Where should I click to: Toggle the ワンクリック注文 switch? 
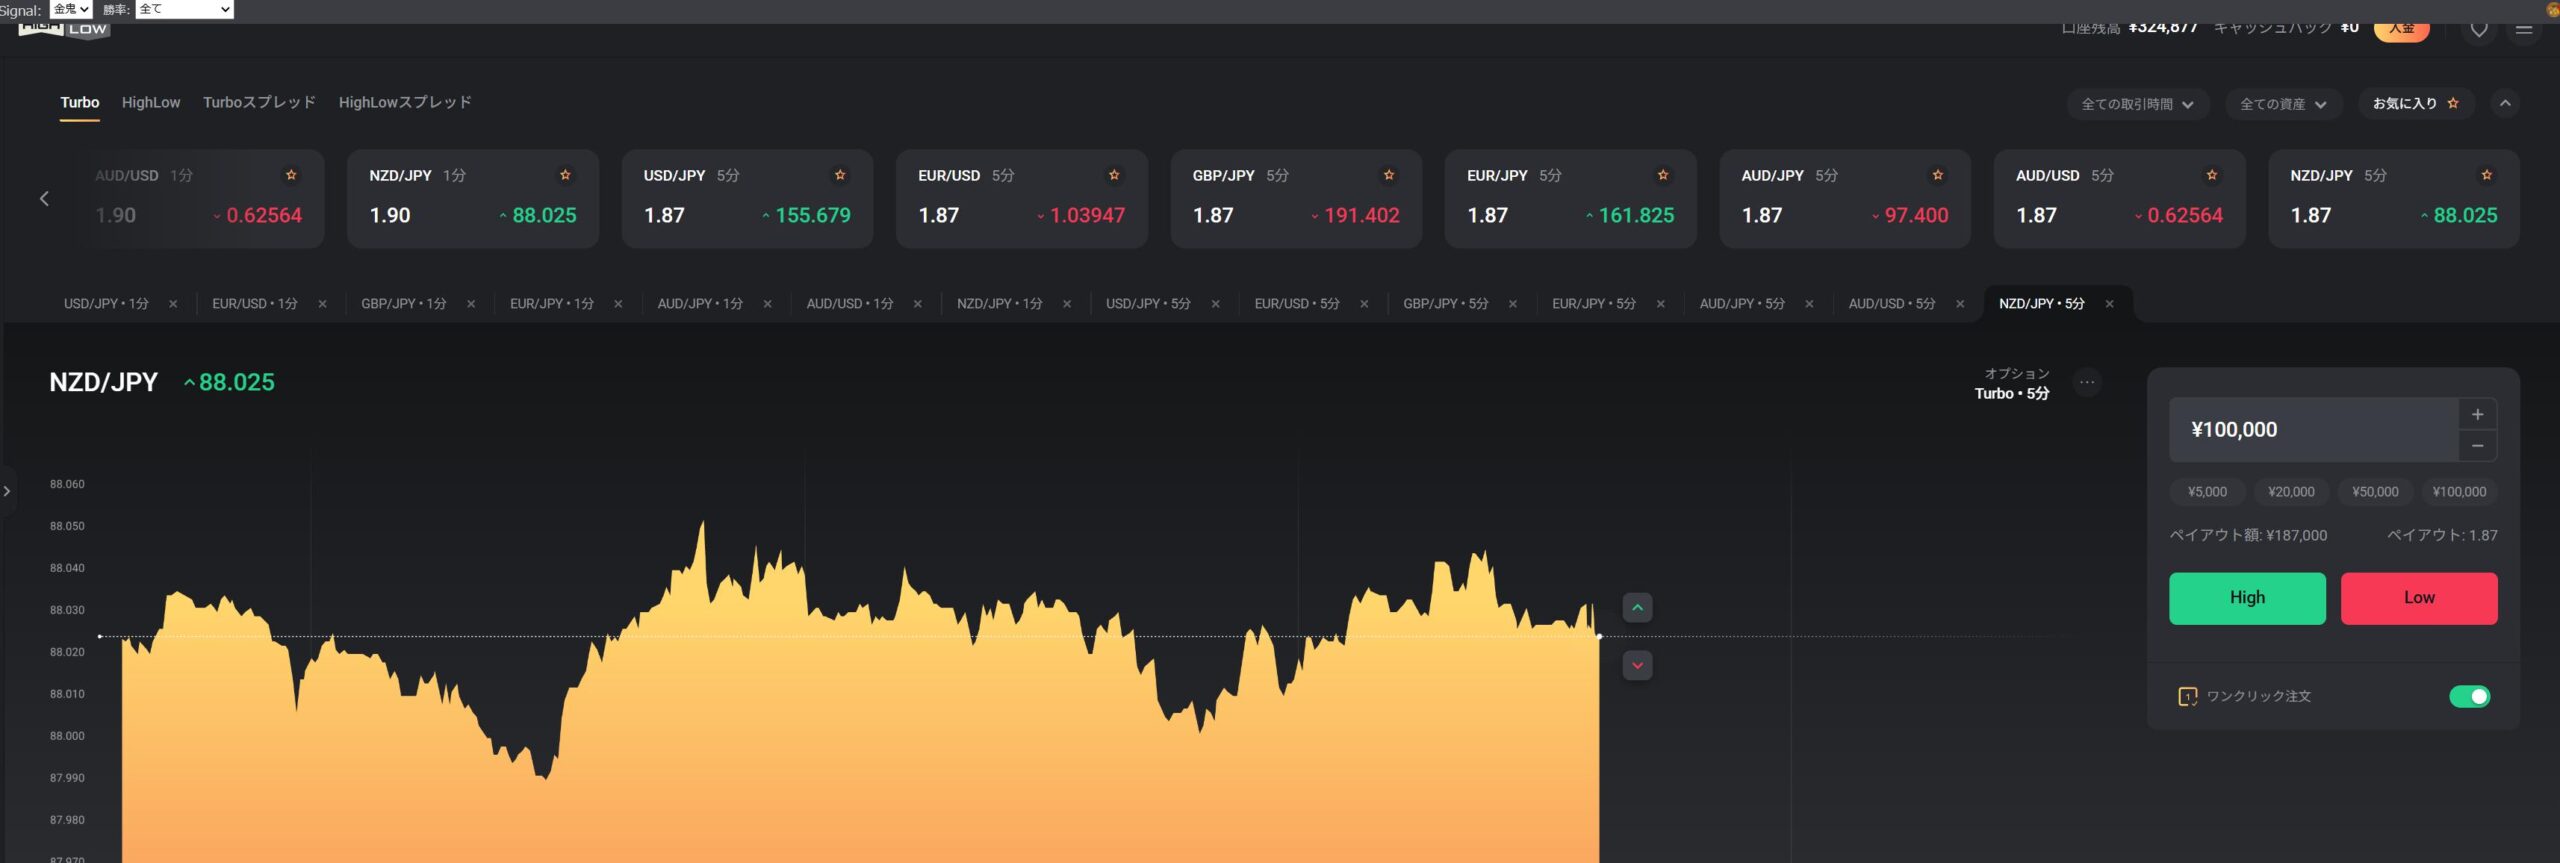(x=2469, y=696)
